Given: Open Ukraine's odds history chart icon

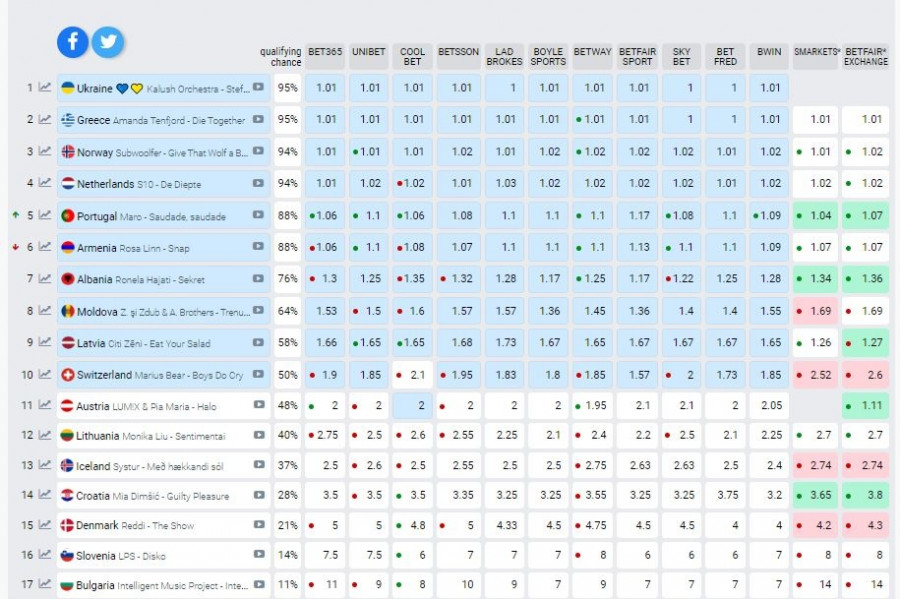Looking at the screenshot, I should pyautogui.click(x=45, y=88).
